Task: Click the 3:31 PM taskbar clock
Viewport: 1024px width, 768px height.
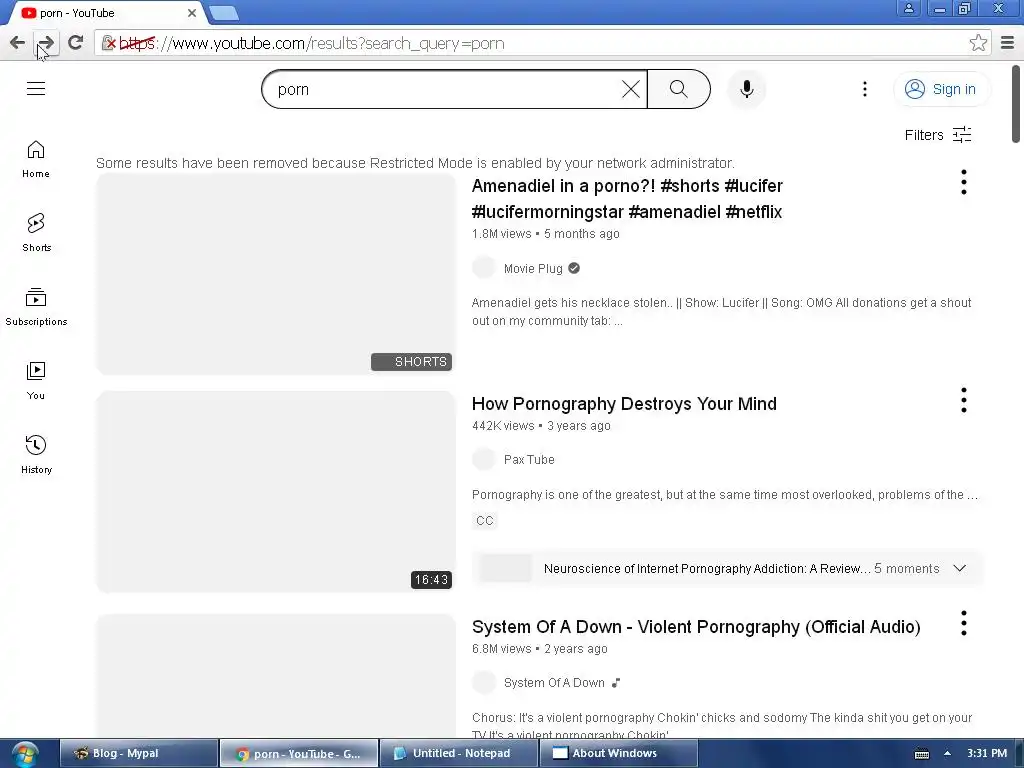Action: click(x=987, y=753)
